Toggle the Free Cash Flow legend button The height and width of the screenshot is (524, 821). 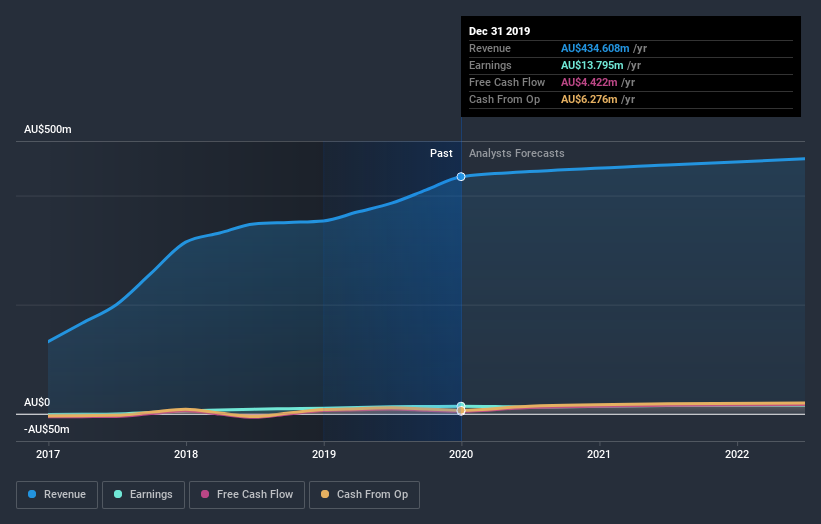247,495
